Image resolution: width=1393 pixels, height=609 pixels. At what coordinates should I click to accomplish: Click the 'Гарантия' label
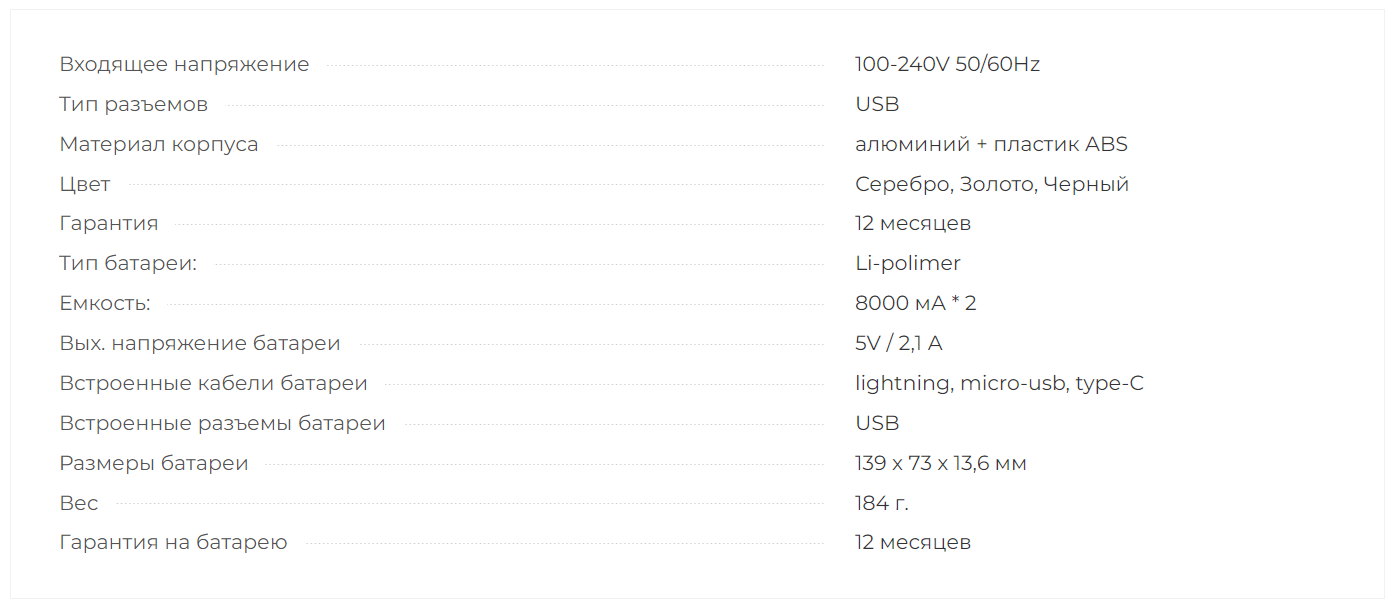tap(109, 224)
